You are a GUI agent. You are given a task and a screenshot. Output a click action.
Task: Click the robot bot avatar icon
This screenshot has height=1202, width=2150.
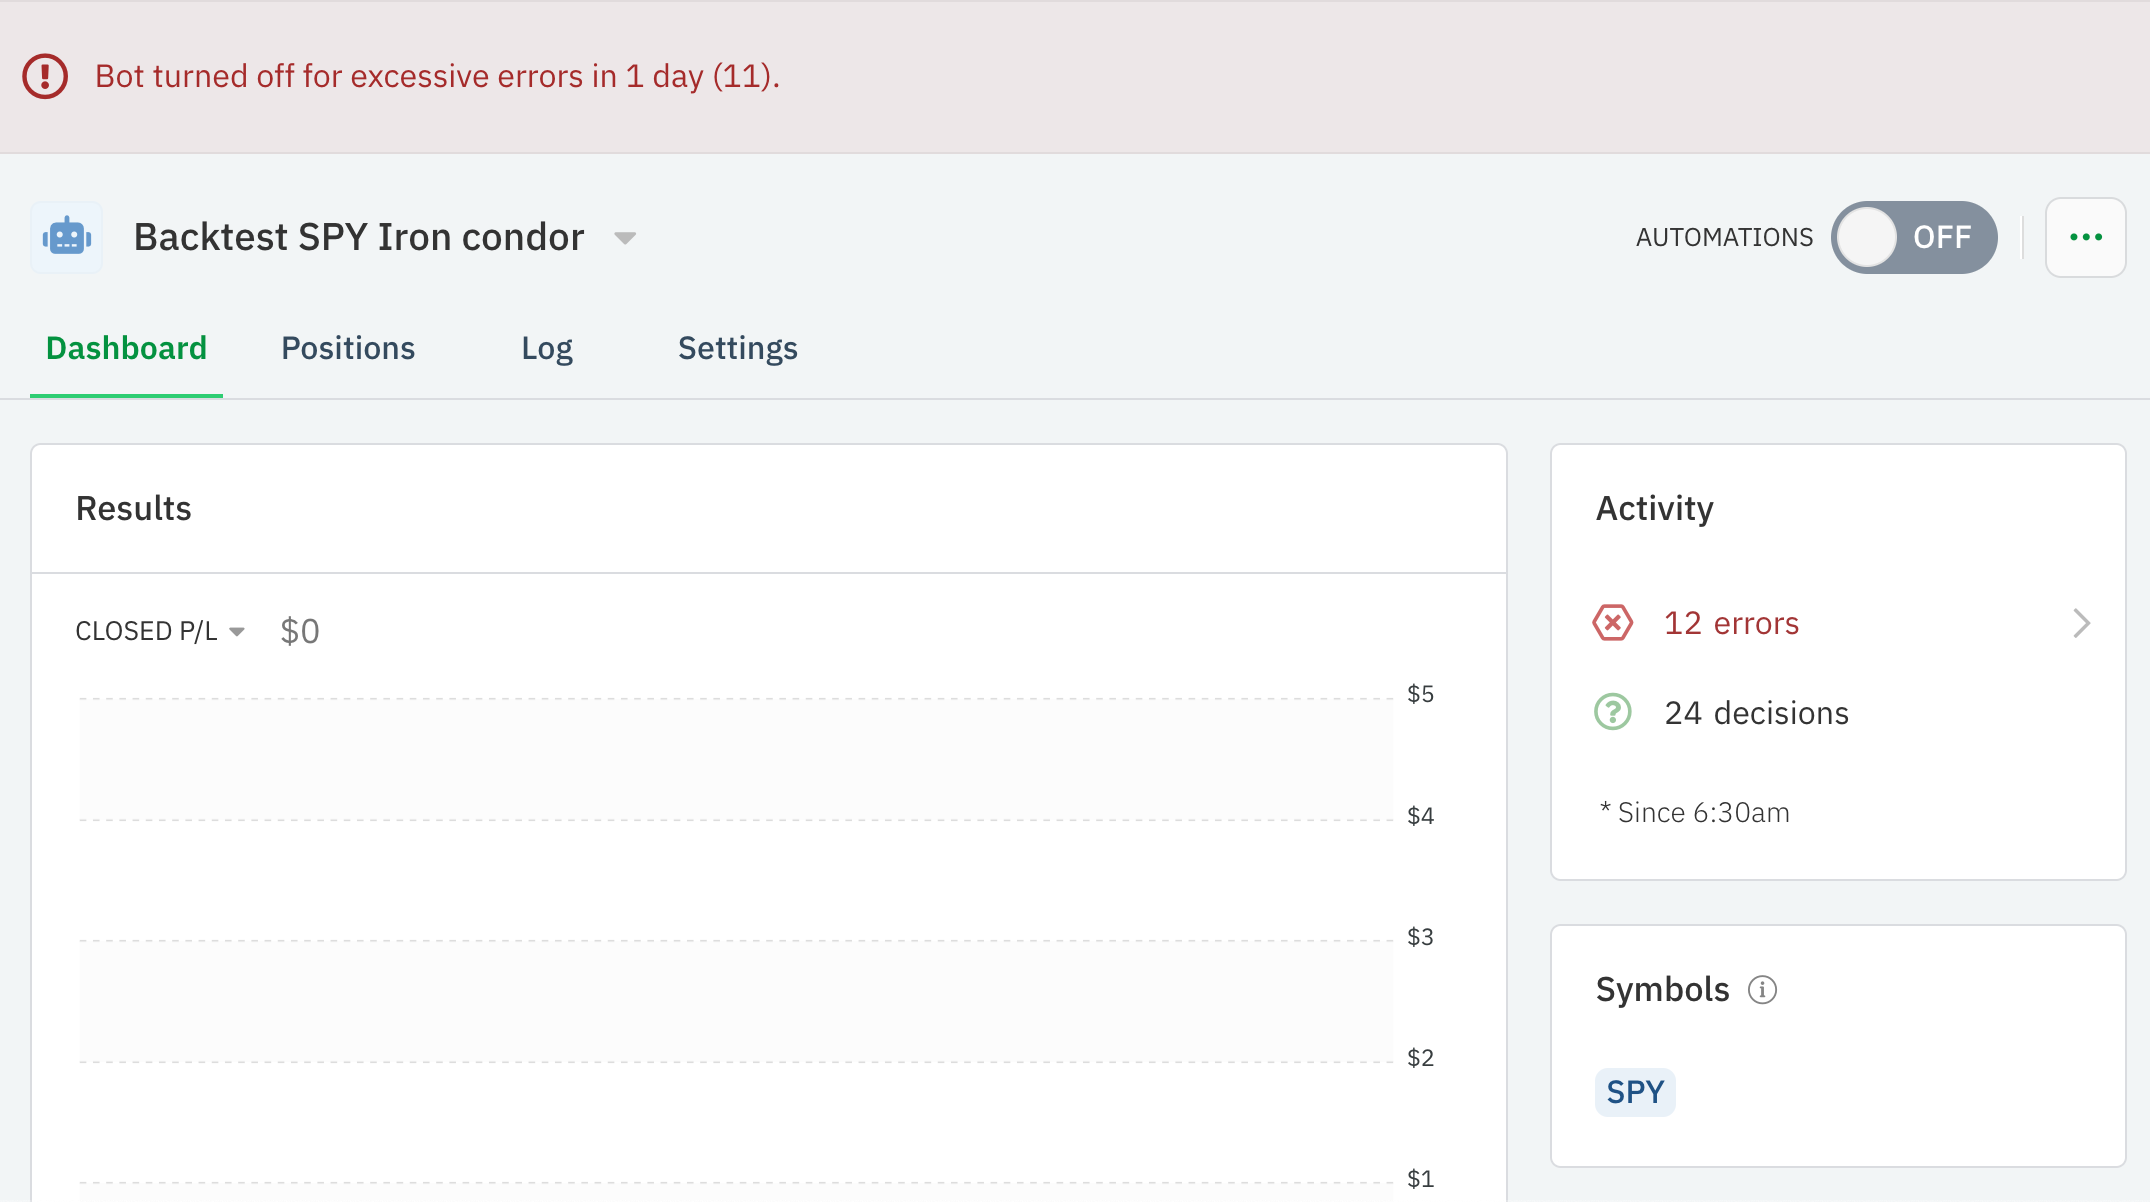pyautogui.click(x=66, y=236)
